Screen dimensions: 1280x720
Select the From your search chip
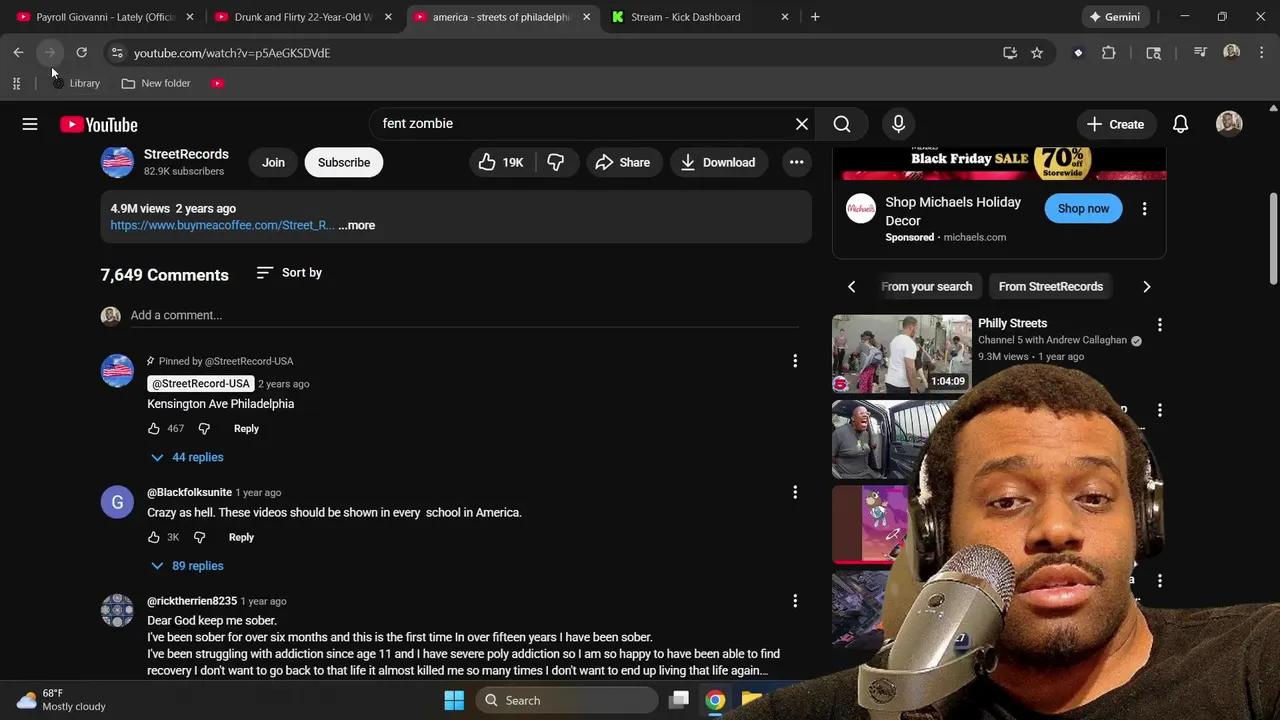[927, 287]
